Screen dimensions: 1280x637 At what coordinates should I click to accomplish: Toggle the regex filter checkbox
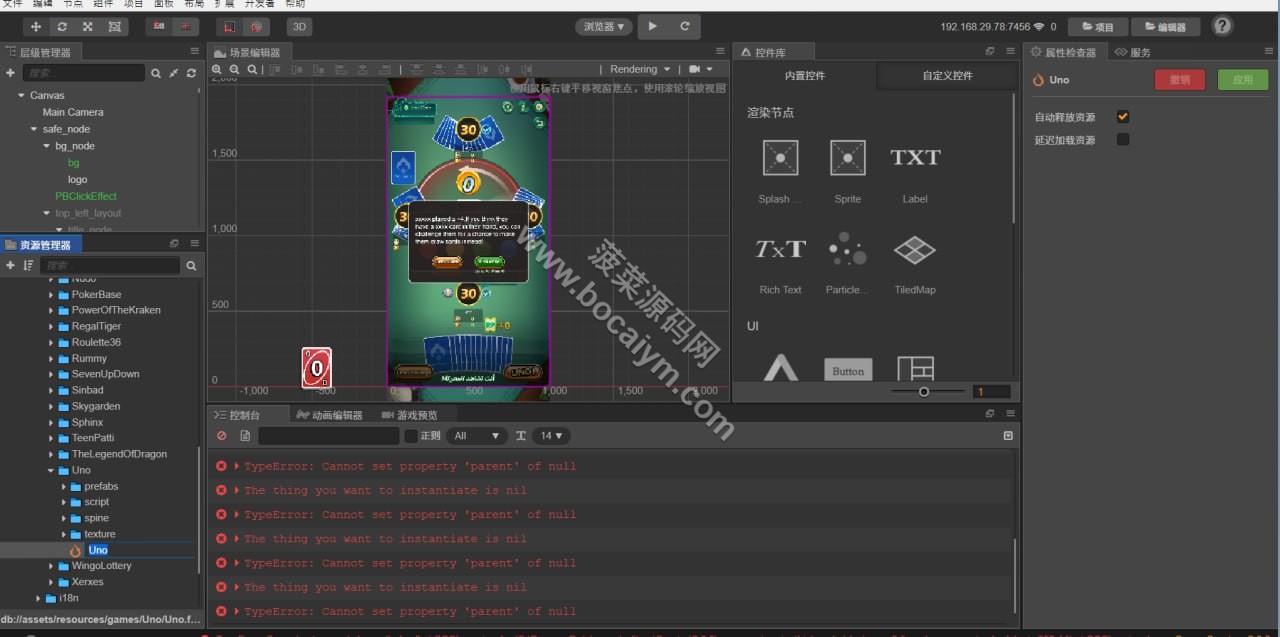[x=410, y=436]
